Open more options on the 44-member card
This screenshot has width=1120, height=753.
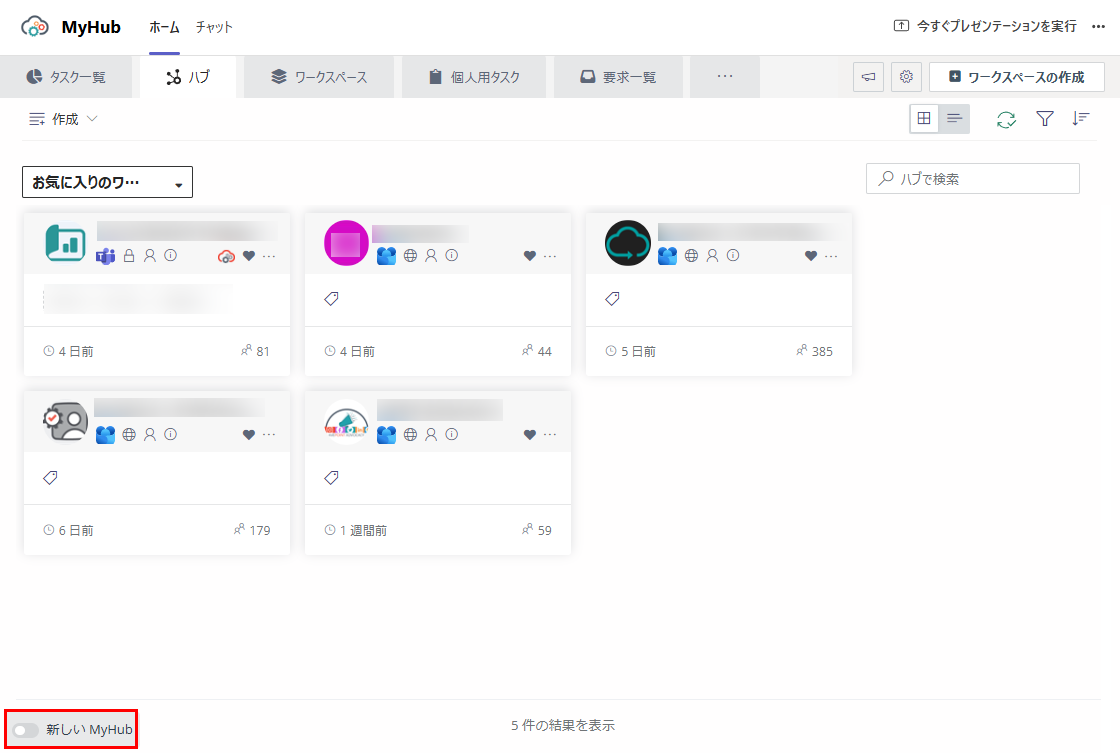(550, 256)
